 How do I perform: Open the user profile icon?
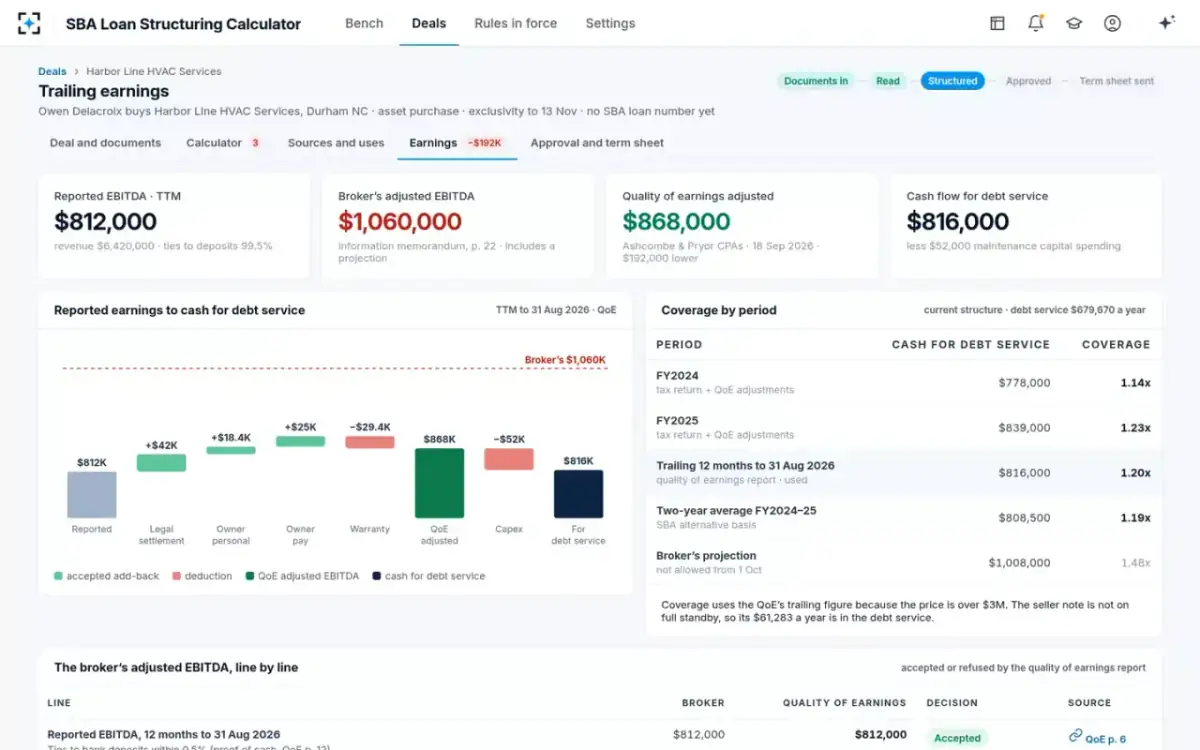[x=1112, y=23]
